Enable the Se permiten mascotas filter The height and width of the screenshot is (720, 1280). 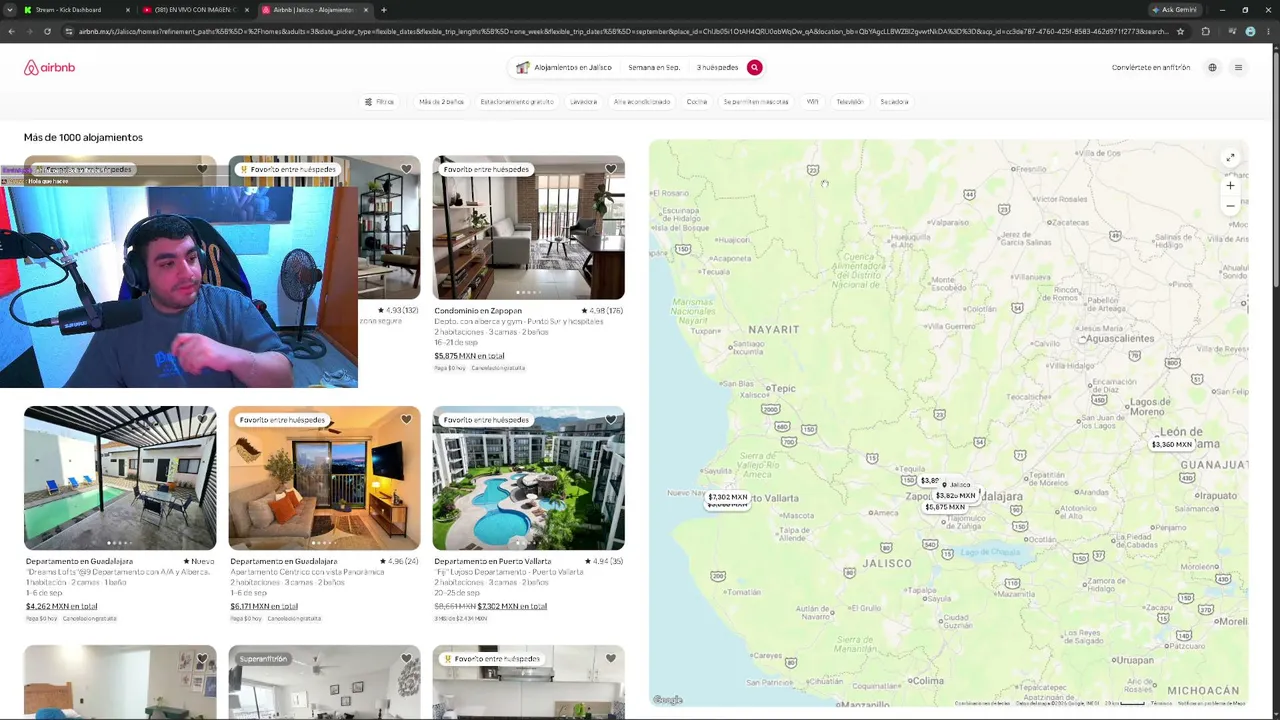pos(756,101)
